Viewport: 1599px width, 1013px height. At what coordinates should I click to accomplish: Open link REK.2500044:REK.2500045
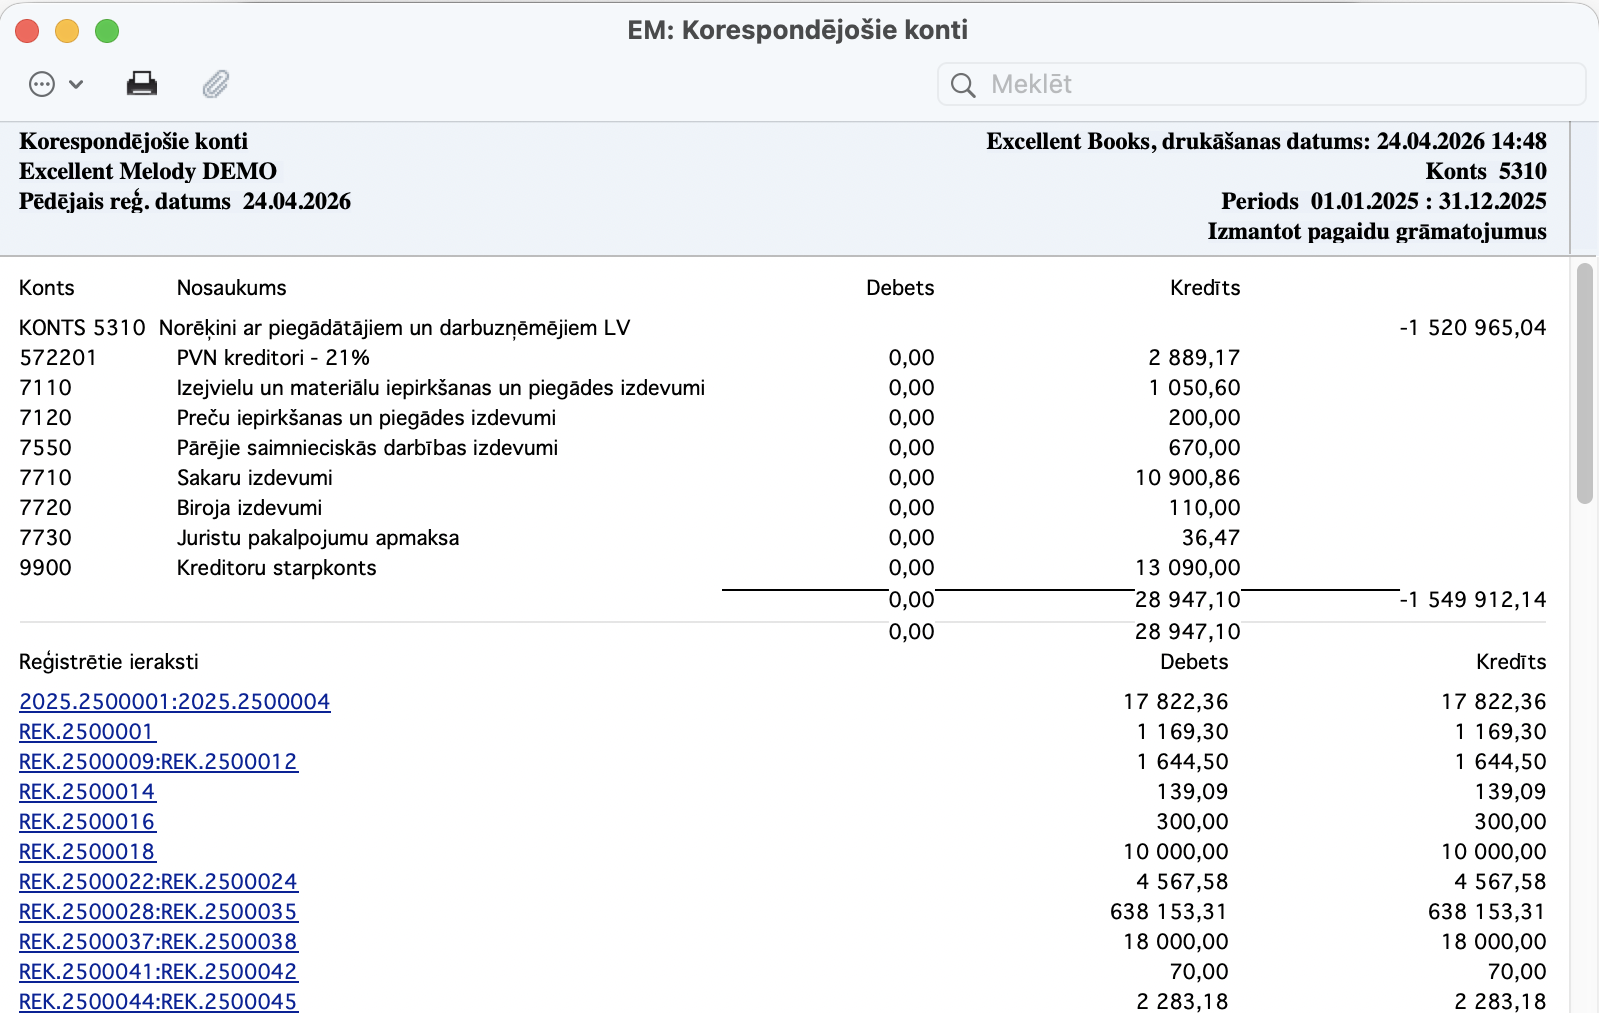[158, 1001]
